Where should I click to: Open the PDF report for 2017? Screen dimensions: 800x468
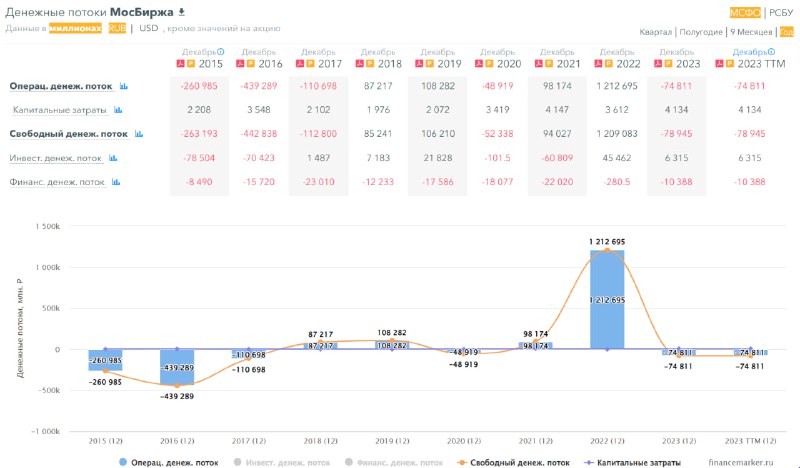pyautogui.click(x=300, y=64)
